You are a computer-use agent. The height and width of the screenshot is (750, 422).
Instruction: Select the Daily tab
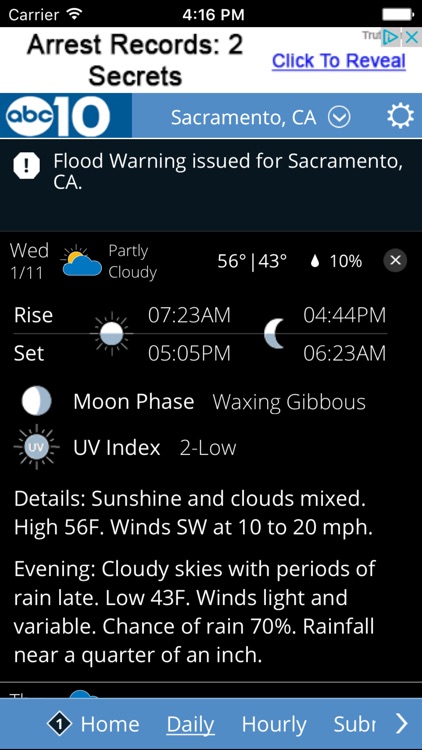coord(190,726)
